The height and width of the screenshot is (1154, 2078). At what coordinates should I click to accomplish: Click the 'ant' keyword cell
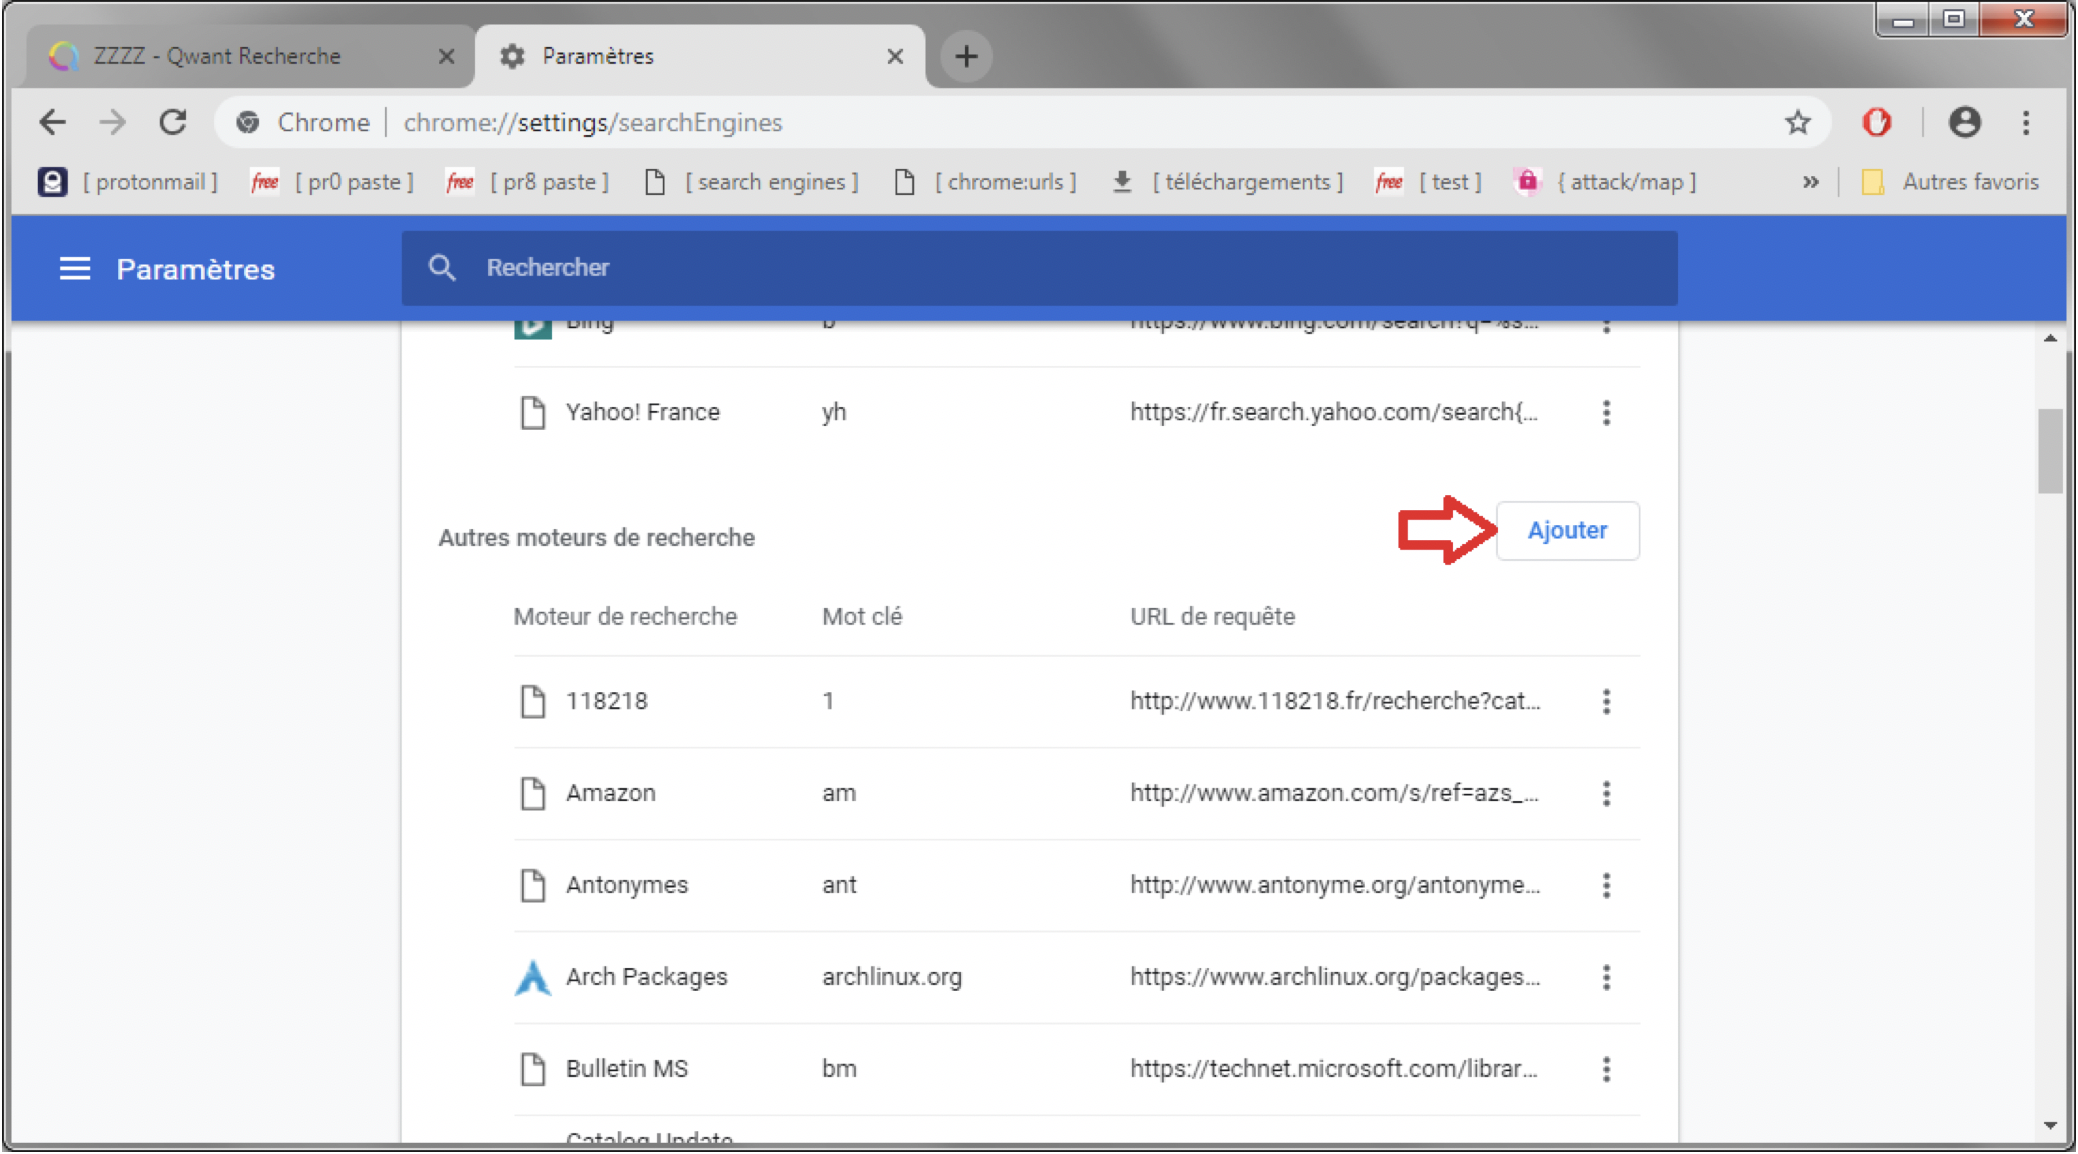[x=839, y=886]
